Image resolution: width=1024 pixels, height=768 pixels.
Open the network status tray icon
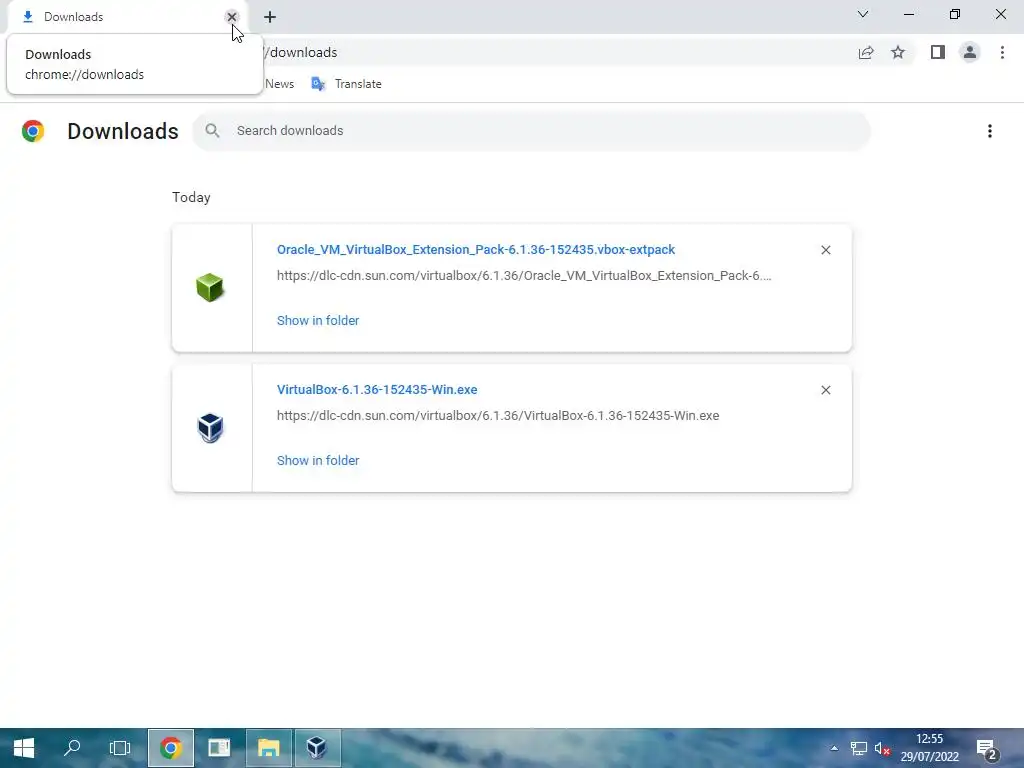point(858,748)
